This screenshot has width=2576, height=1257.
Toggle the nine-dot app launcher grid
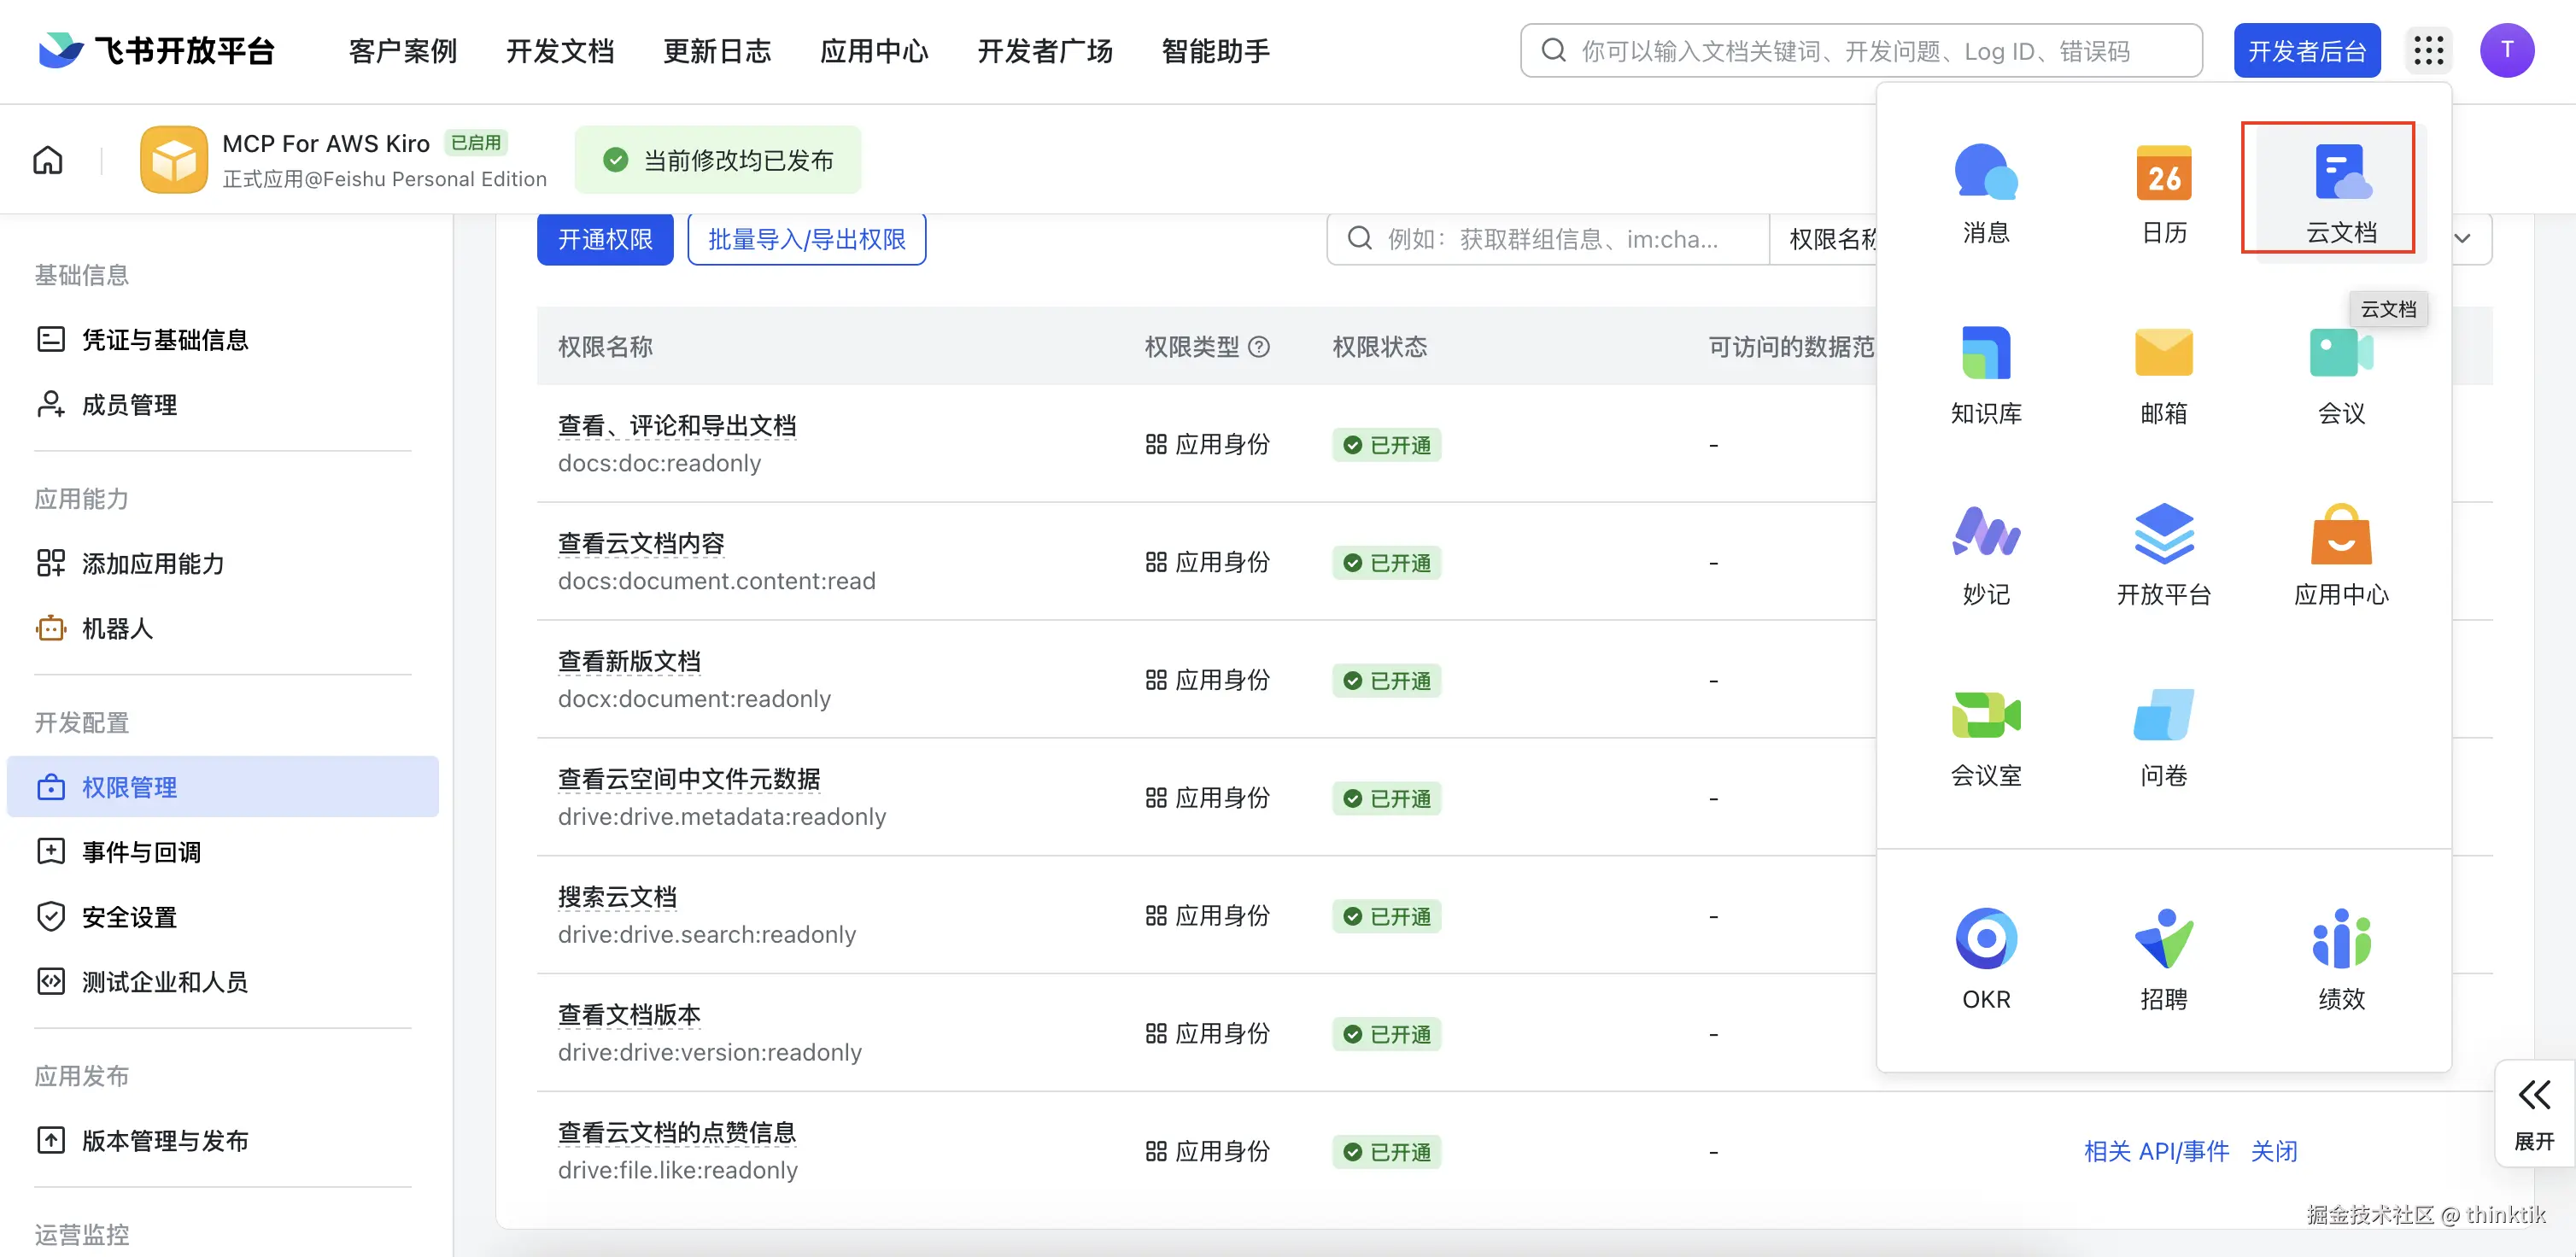[2427, 50]
